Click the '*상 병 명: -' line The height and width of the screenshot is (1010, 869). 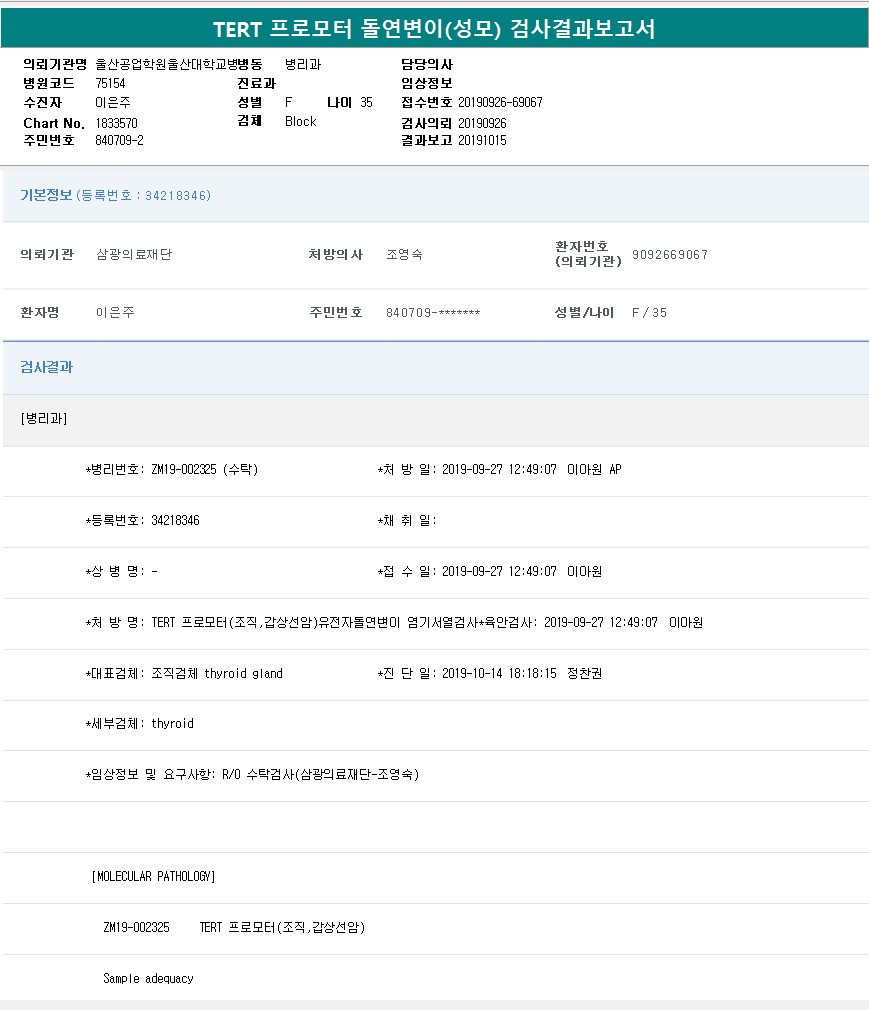[x=121, y=571]
